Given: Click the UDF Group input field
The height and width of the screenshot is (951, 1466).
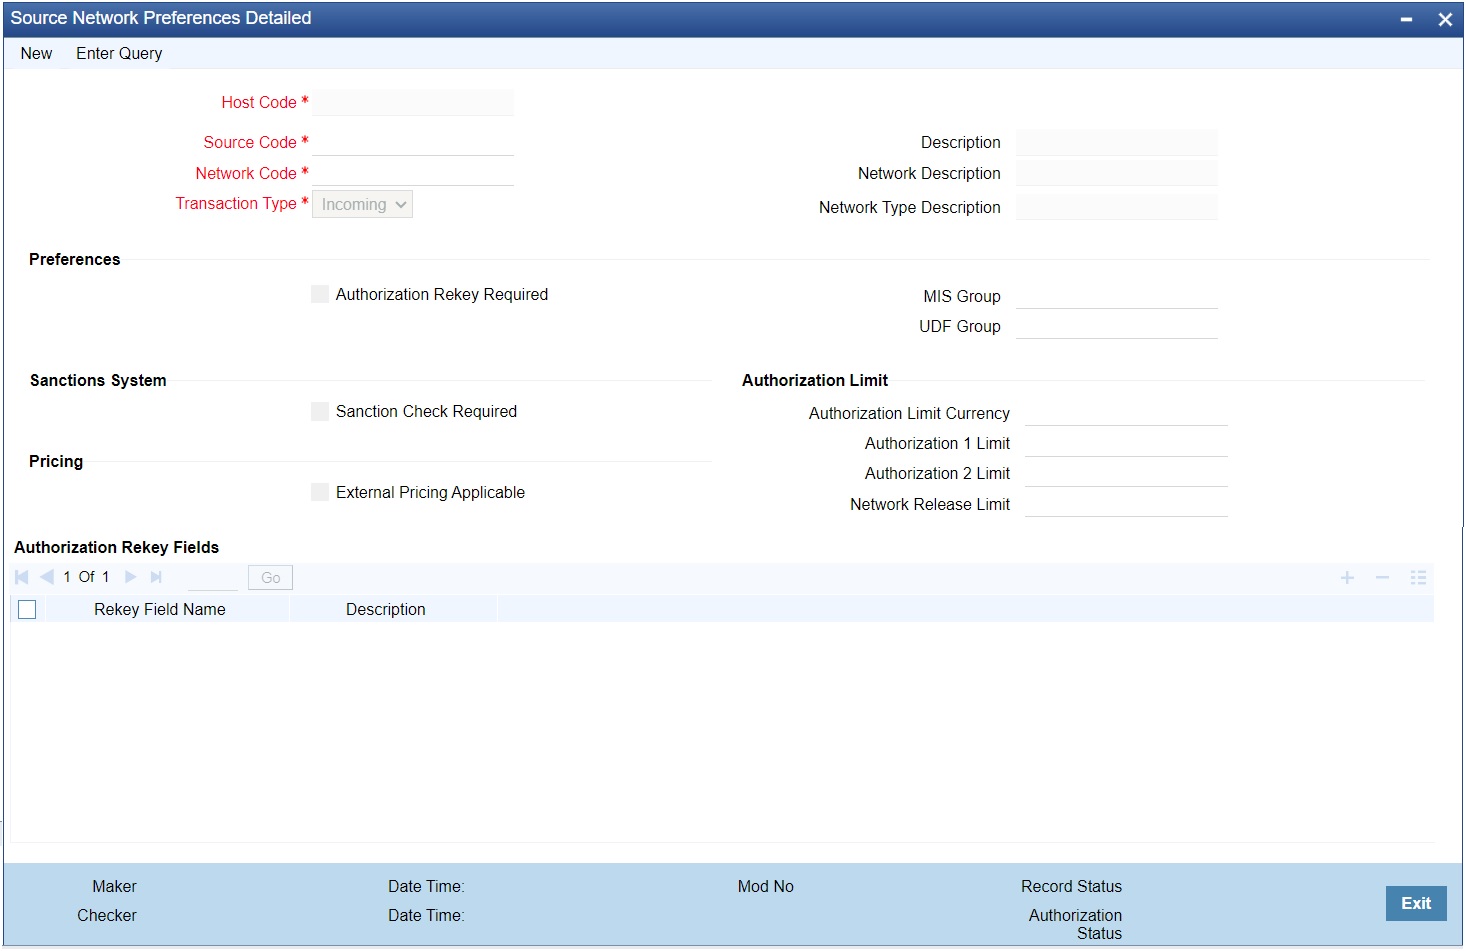Looking at the screenshot, I should (1117, 326).
